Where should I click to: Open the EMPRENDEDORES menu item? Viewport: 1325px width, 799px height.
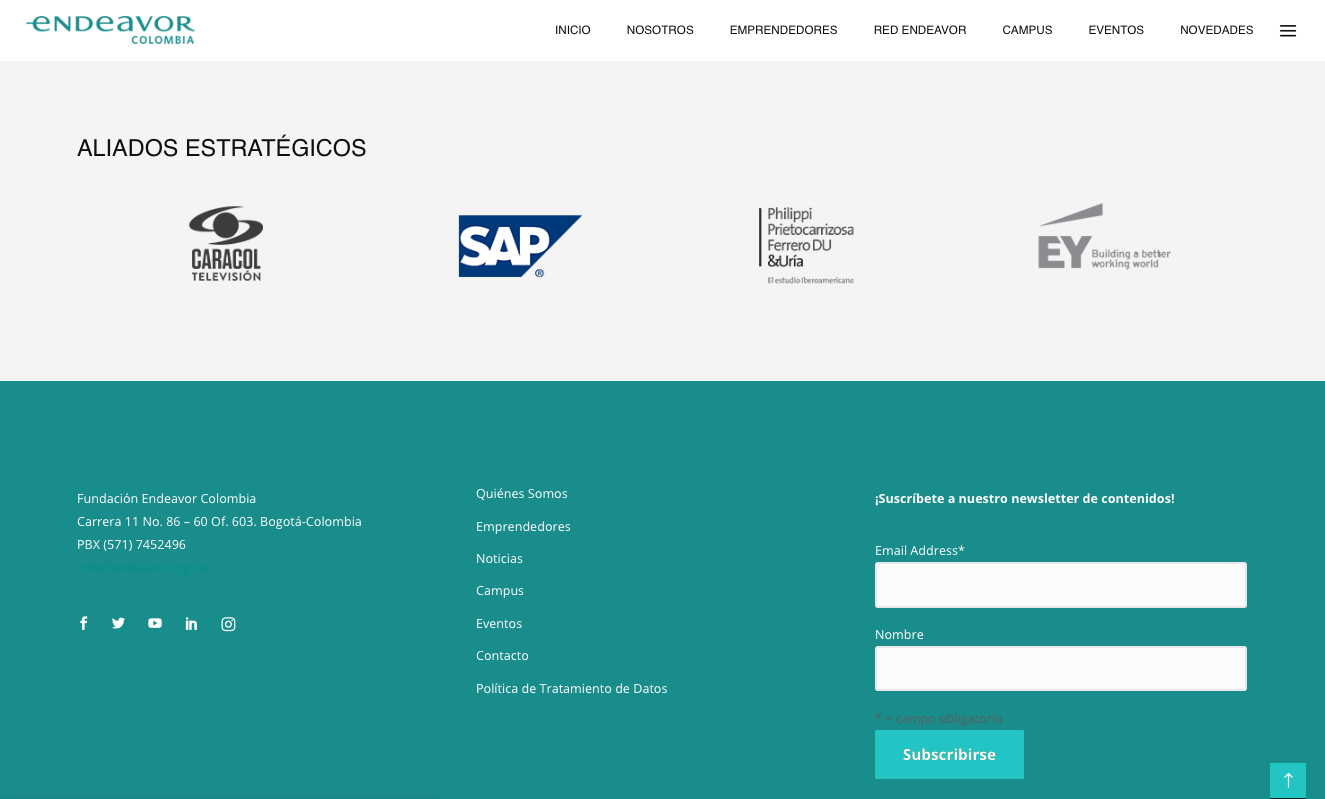tap(783, 30)
